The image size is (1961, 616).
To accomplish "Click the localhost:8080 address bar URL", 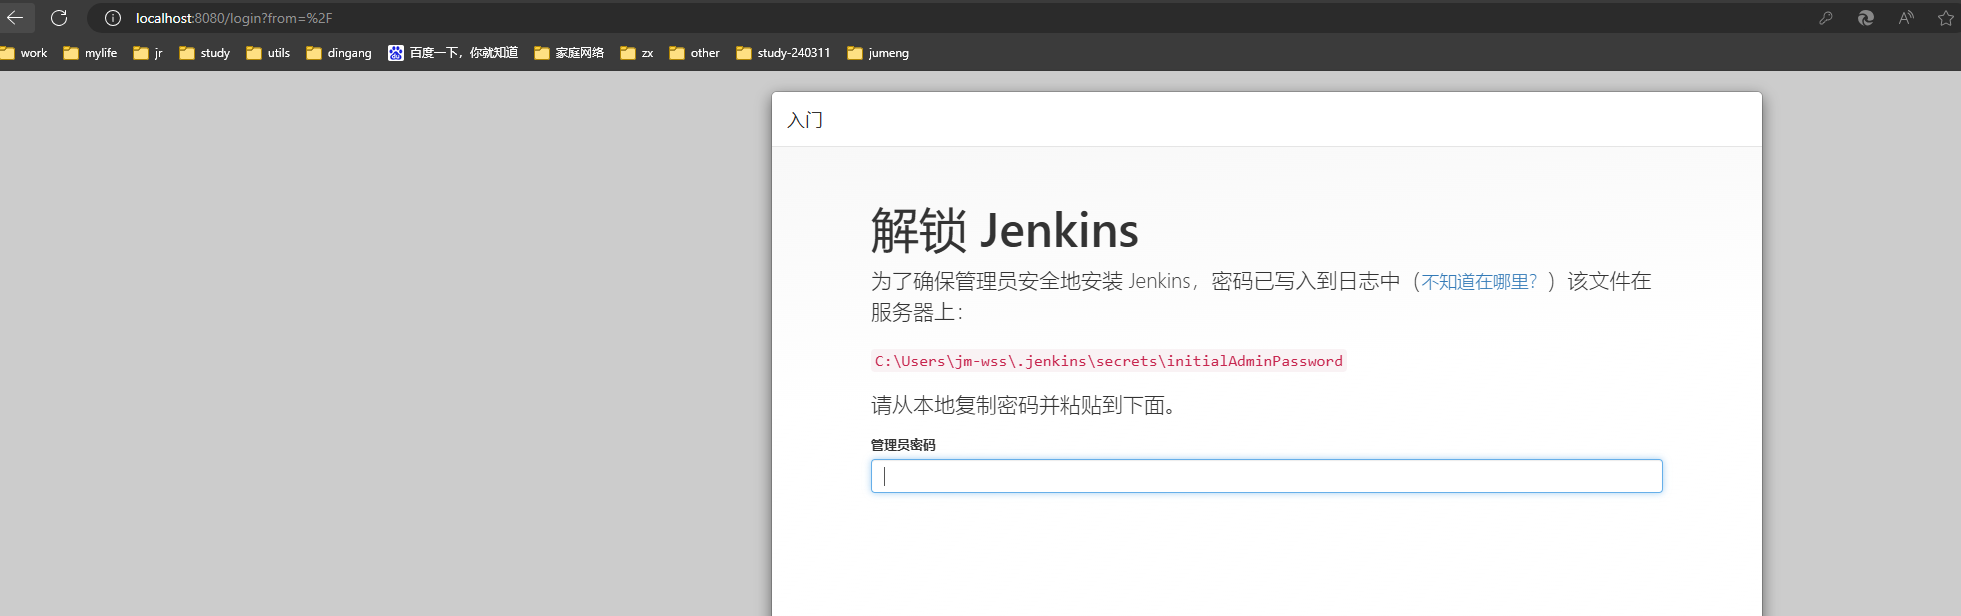I will coord(234,18).
